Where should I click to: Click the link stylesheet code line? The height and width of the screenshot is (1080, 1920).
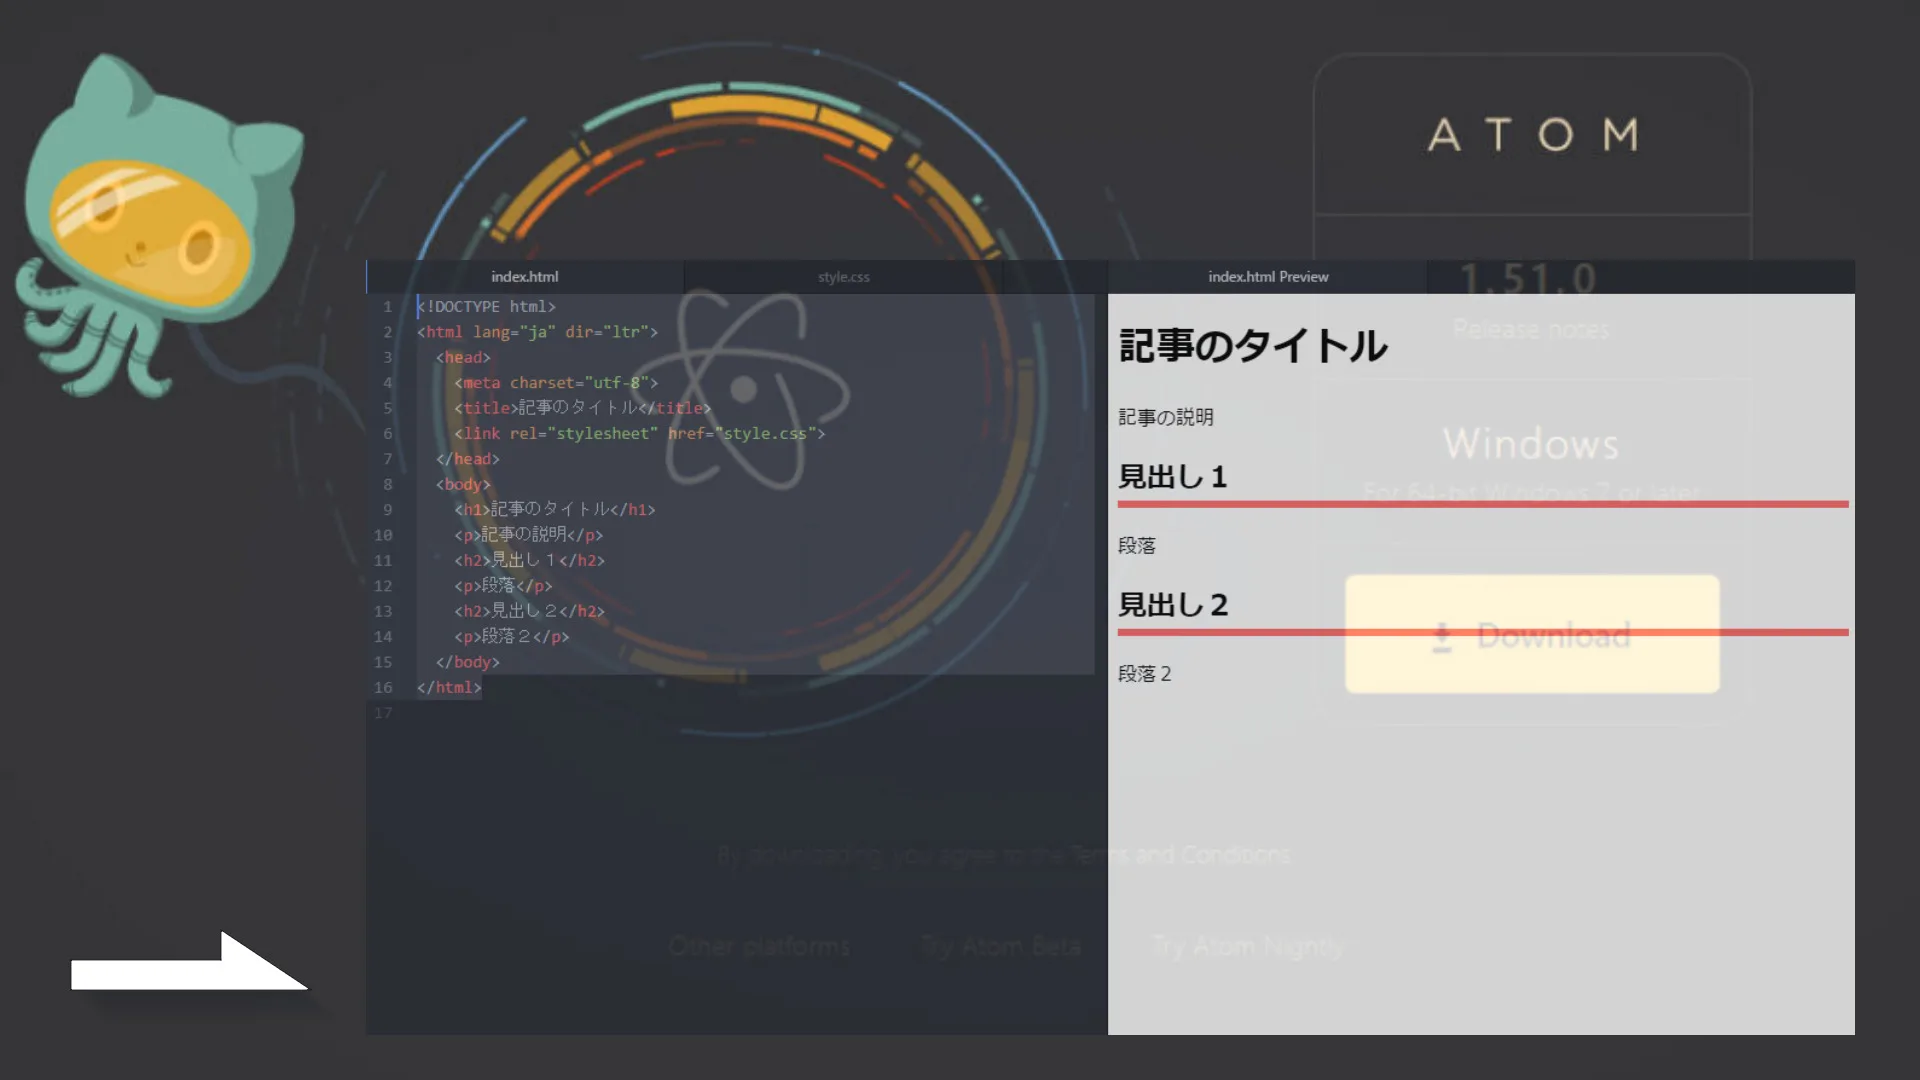[639, 434]
